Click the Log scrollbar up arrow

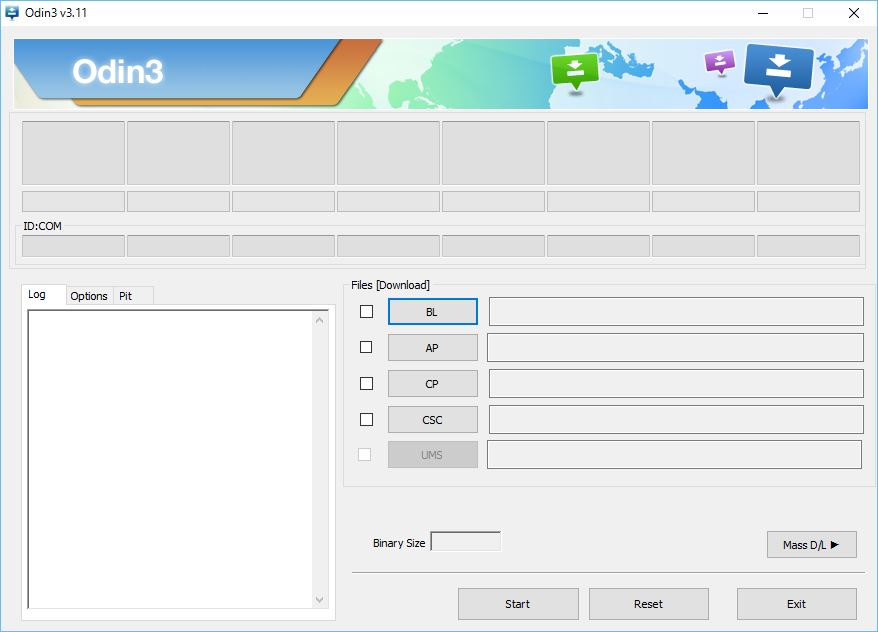[x=320, y=320]
